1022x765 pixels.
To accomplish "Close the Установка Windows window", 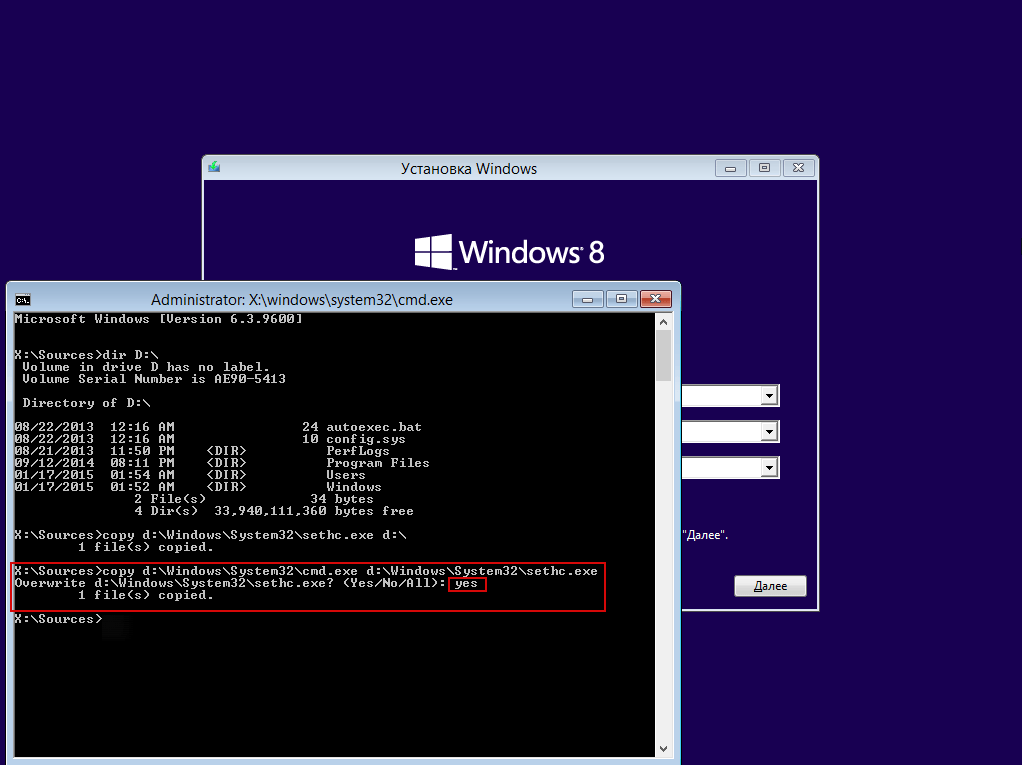I will click(798, 168).
